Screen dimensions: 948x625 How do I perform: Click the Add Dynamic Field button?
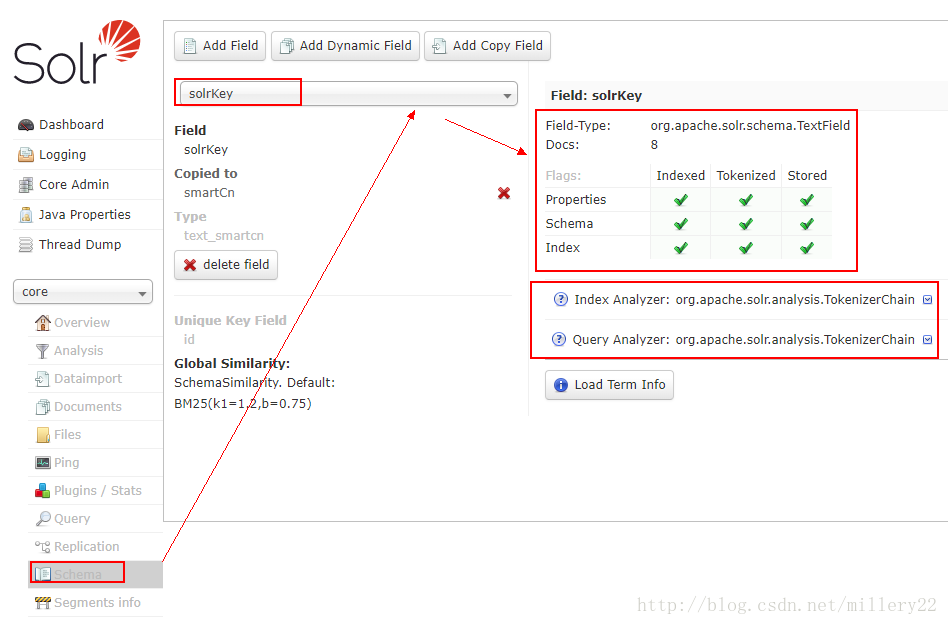(345, 46)
